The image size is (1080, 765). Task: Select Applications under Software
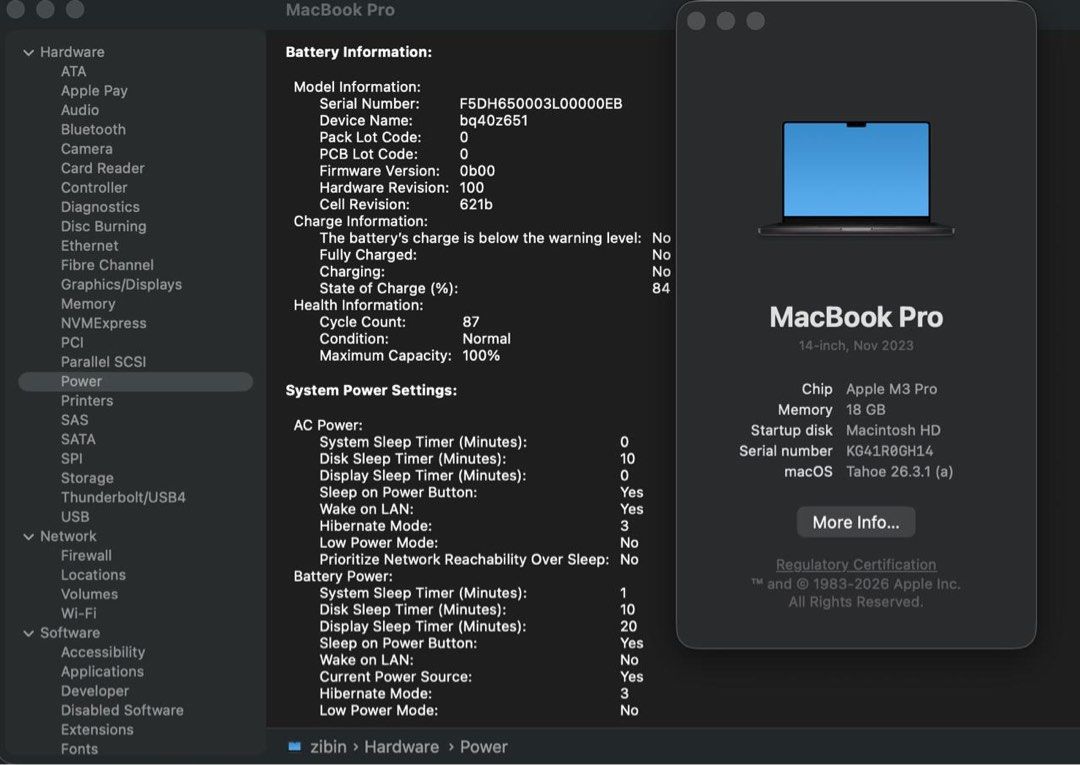click(x=102, y=671)
